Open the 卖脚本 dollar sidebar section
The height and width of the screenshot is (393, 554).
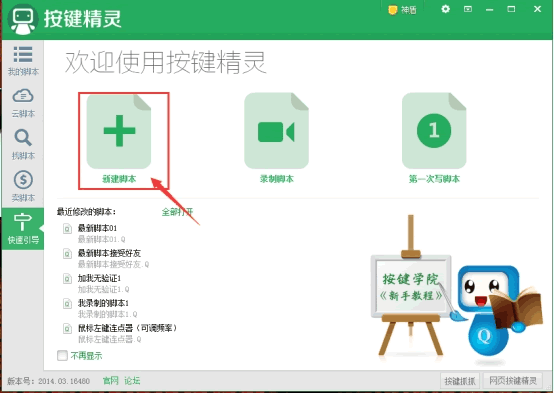[23, 187]
